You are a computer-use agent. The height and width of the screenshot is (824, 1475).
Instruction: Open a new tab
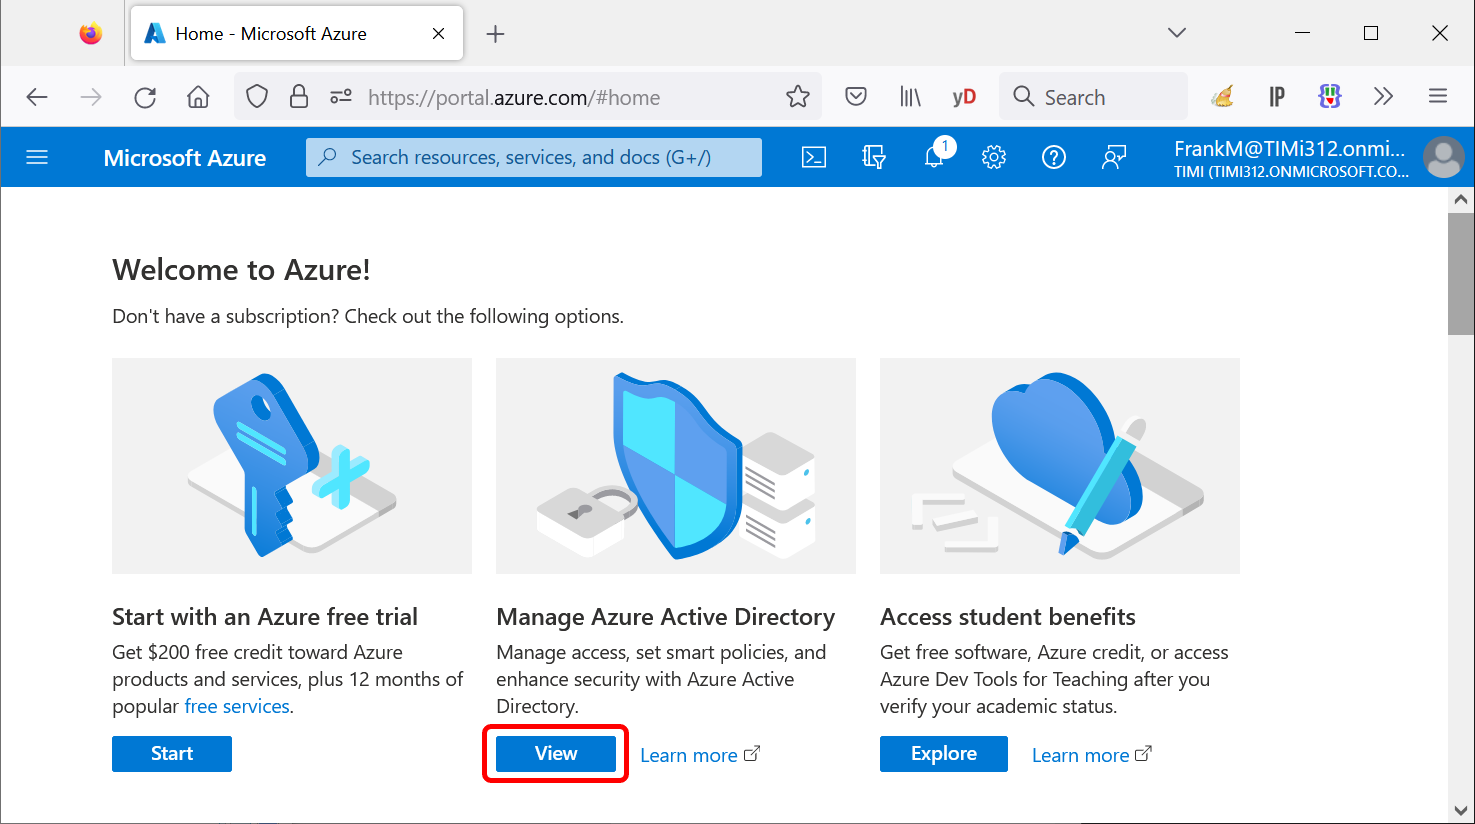tap(495, 34)
